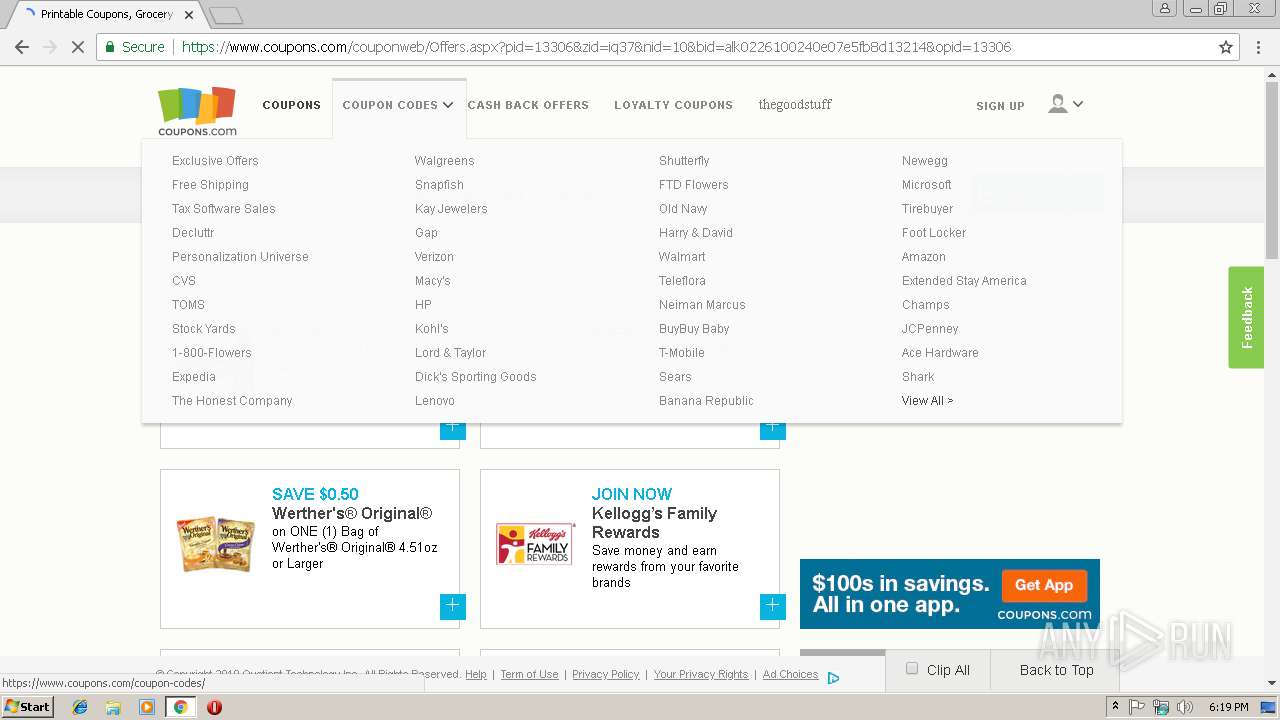Choose Extended Stay America codes

pos(964,281)
